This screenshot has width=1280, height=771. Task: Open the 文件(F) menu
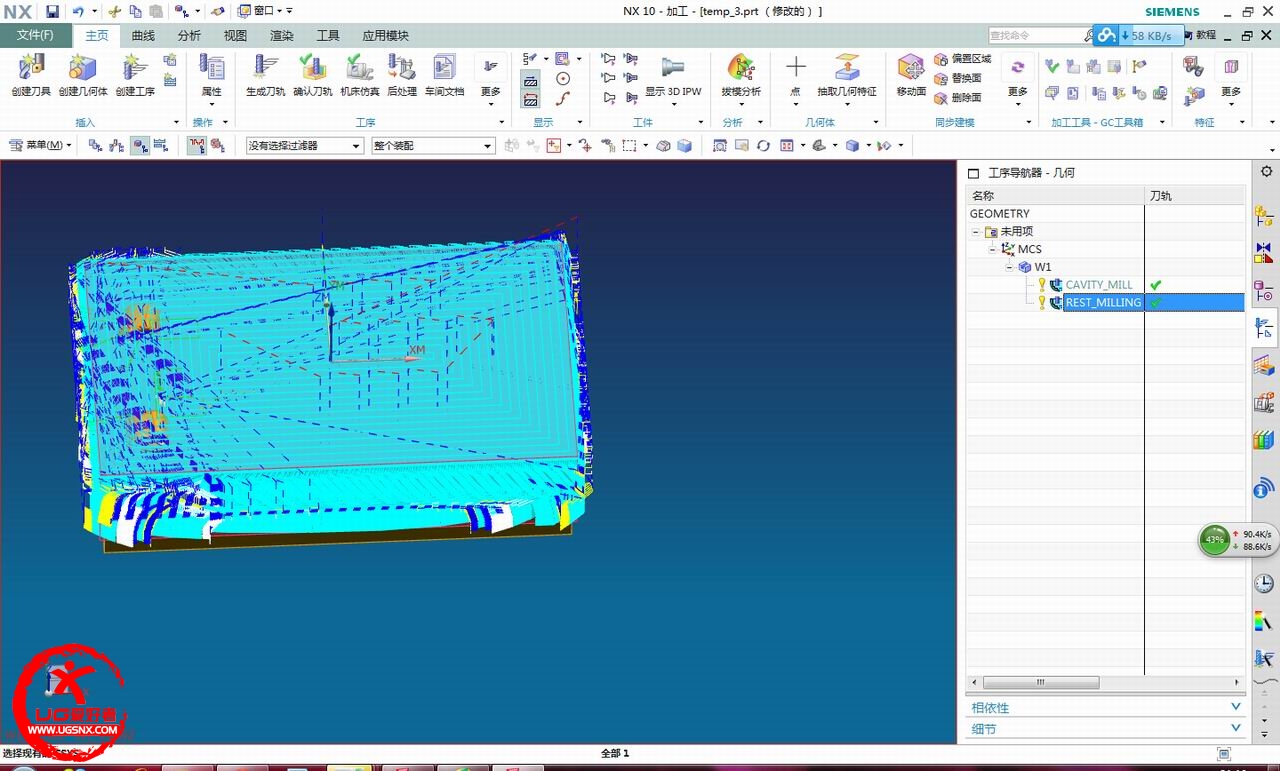tap(35, 35)
